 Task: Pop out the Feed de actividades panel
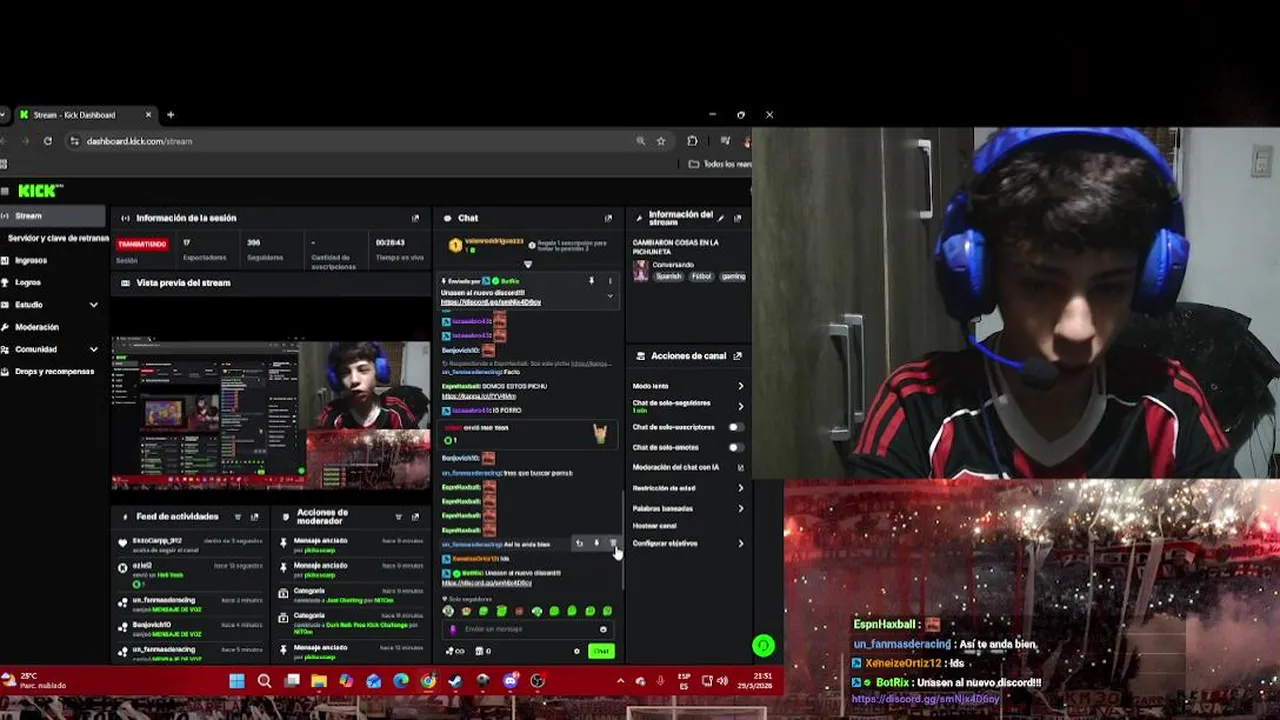255,517
